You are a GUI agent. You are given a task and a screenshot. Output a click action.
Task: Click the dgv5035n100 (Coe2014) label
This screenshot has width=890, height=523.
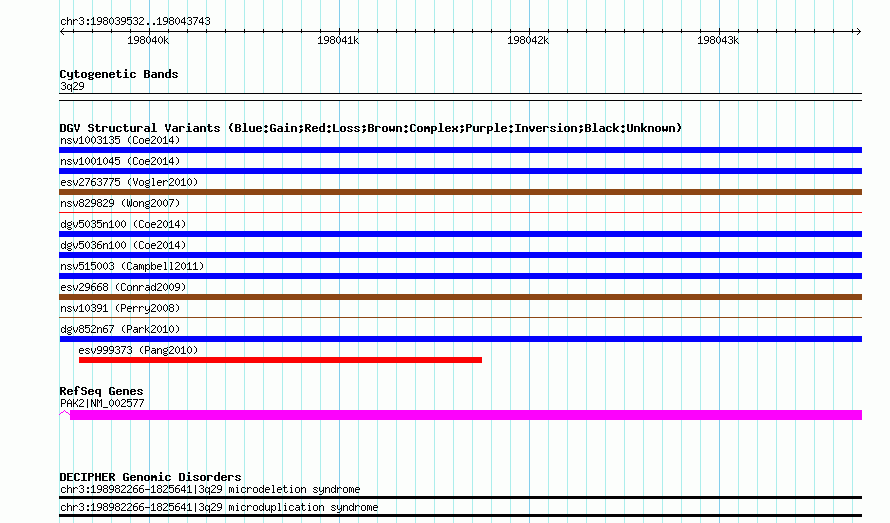(x=123, y=224)
